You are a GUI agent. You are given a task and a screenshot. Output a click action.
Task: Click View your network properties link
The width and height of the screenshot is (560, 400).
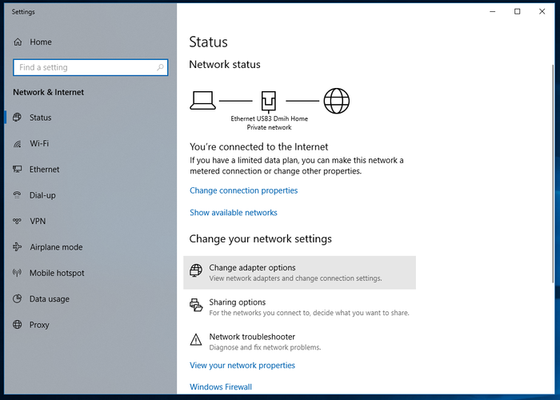(x=242, y=365)
